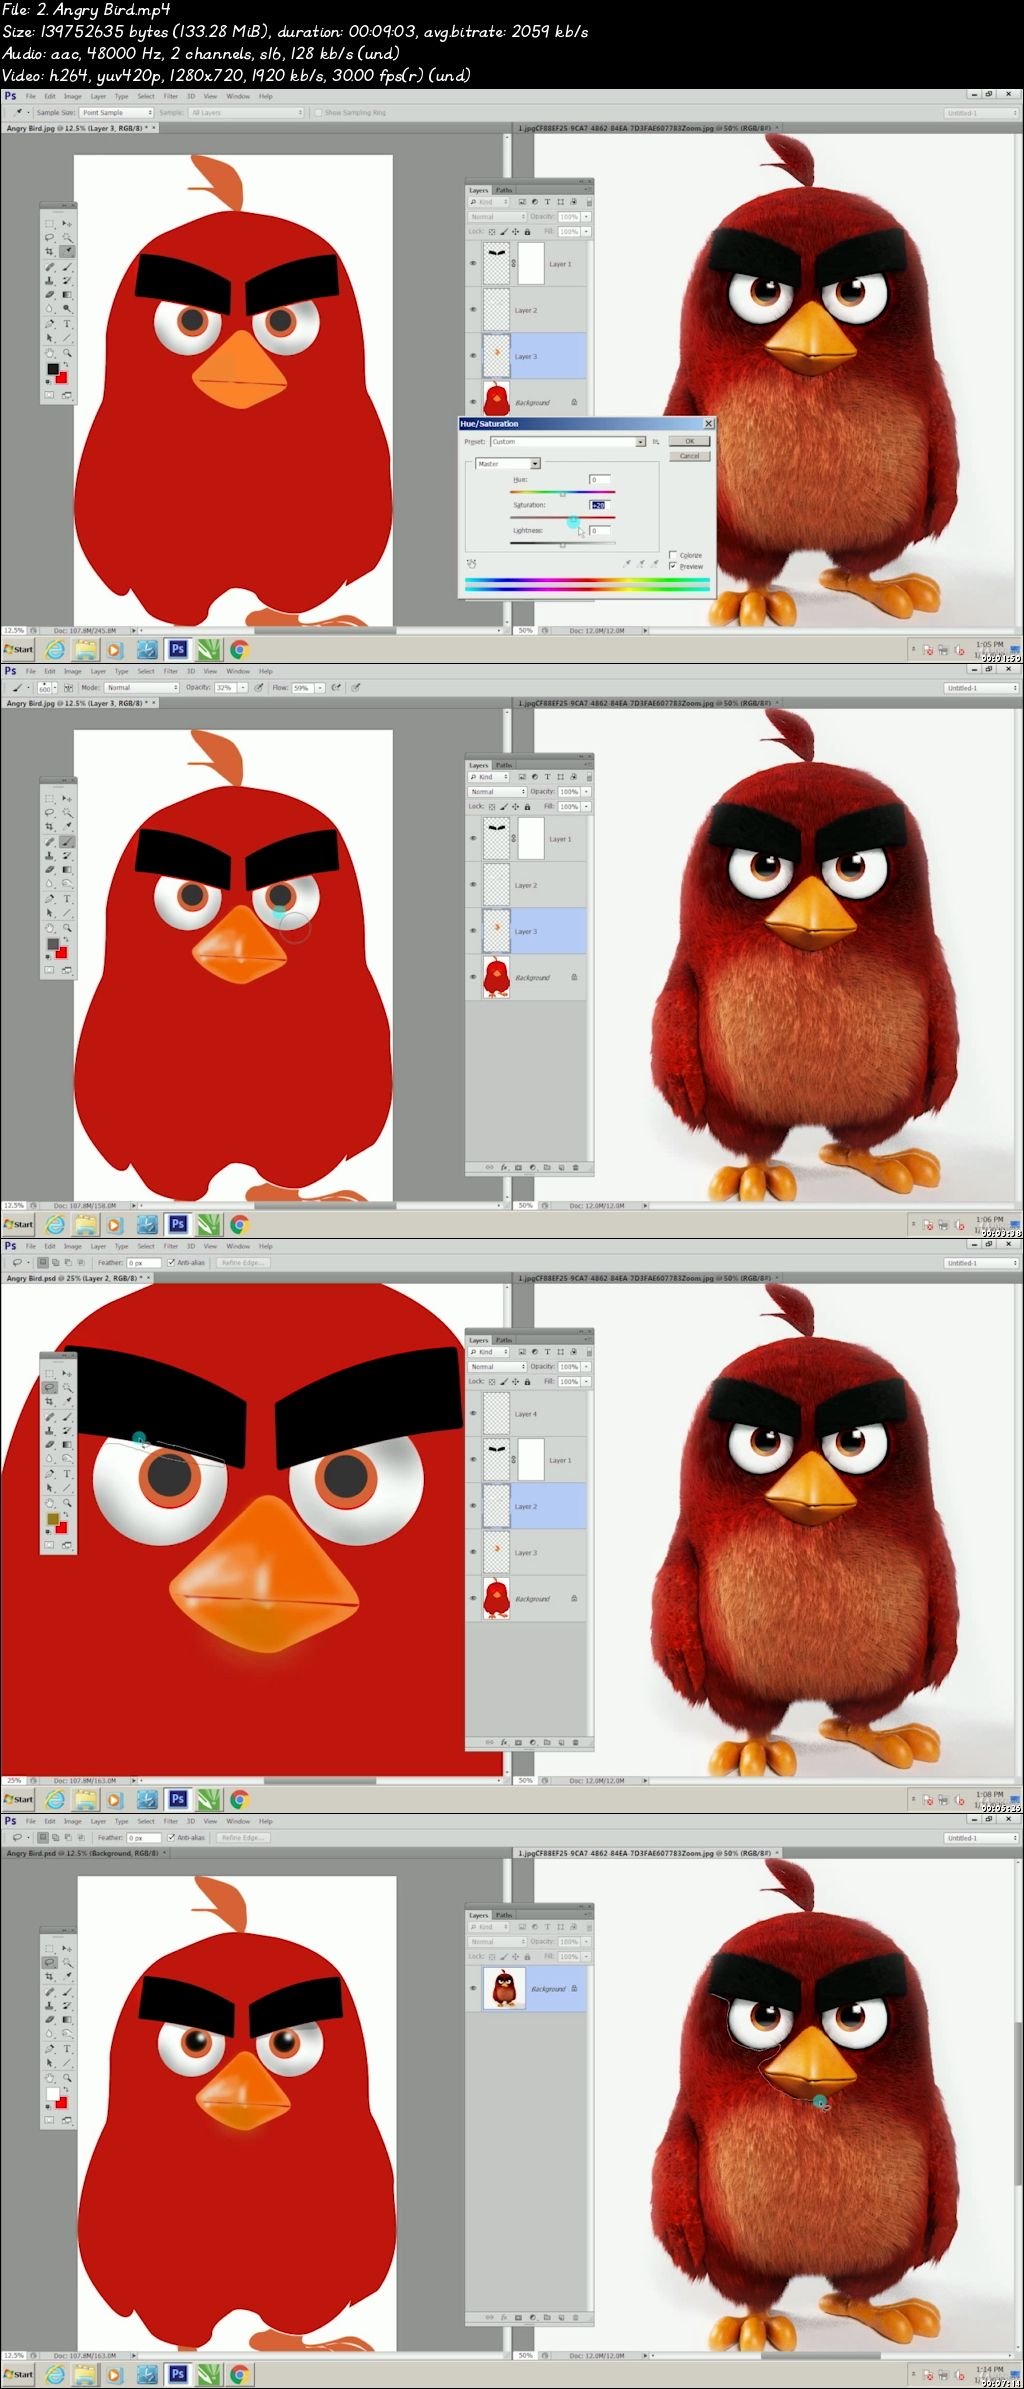This screenshot has width=1024, height=2389.
Task: Open Layer menu in the Opacity/Flow frame
Action: (x=98, y=671)
